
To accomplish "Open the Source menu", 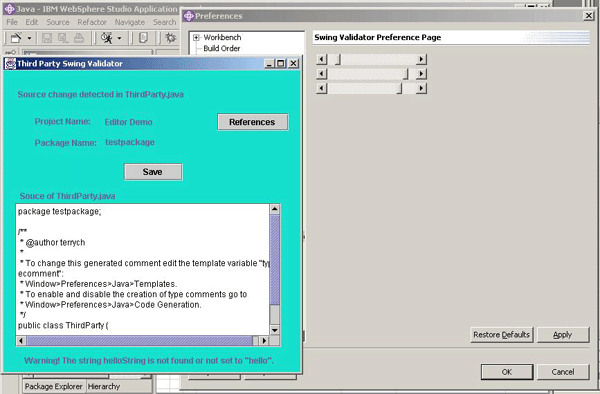I will (58, 22).
